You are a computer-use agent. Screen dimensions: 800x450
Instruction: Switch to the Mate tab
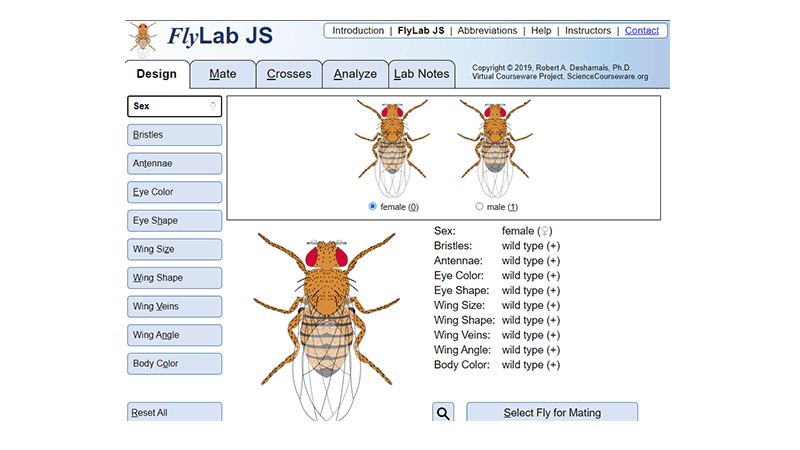[223, 74]
